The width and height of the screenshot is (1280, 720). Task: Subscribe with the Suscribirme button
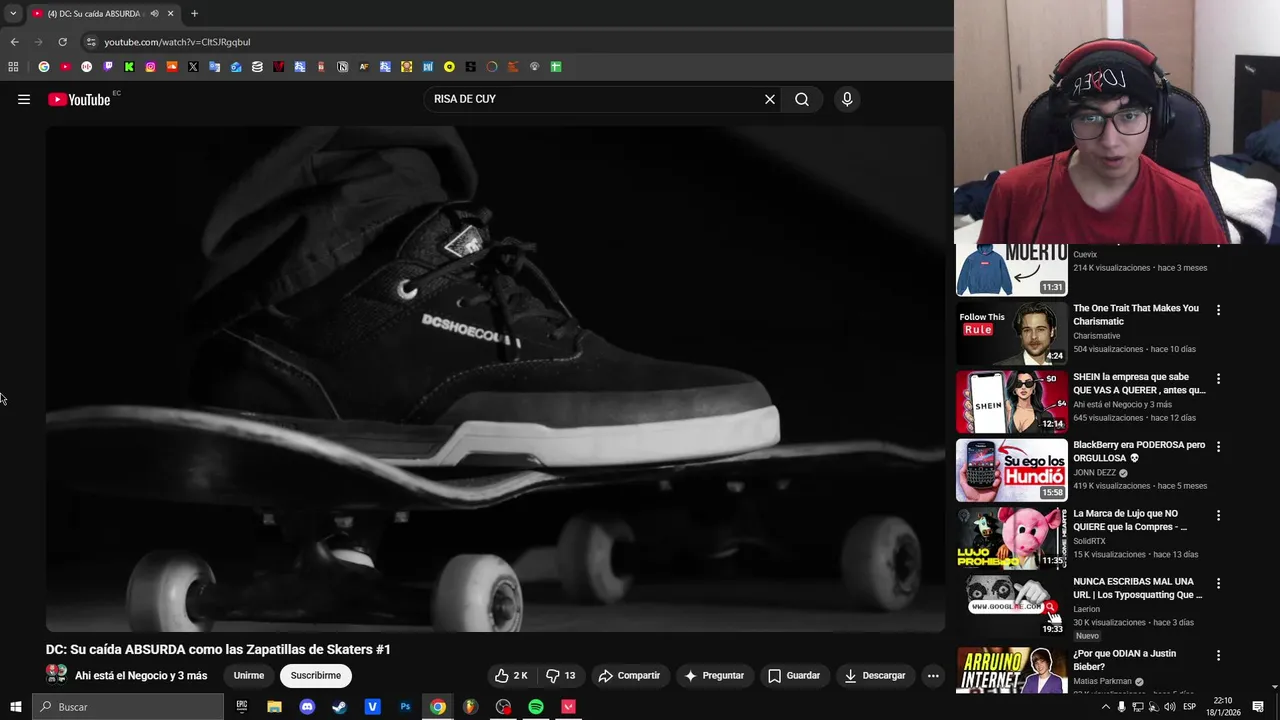tap(315, 676)
